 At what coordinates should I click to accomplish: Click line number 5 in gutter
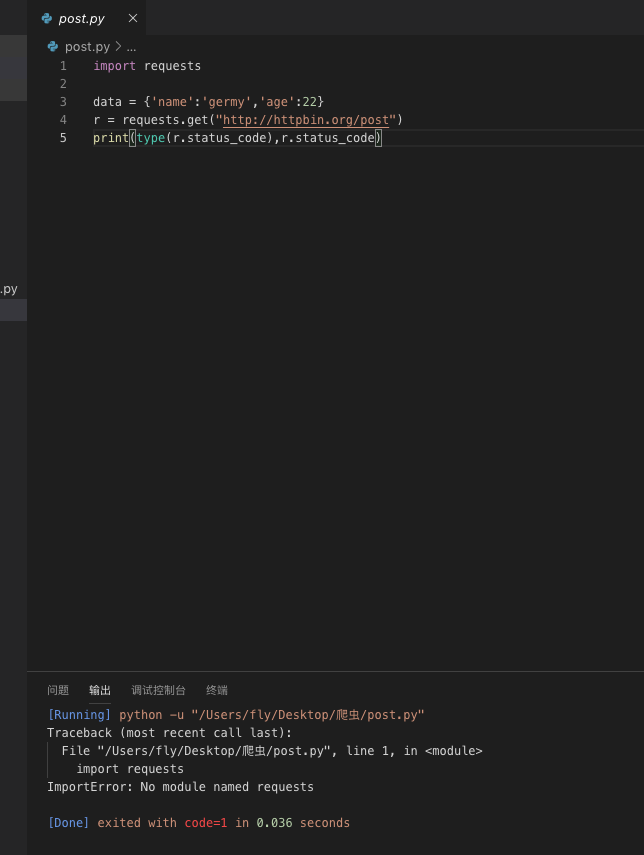click(x=63, y=138)
